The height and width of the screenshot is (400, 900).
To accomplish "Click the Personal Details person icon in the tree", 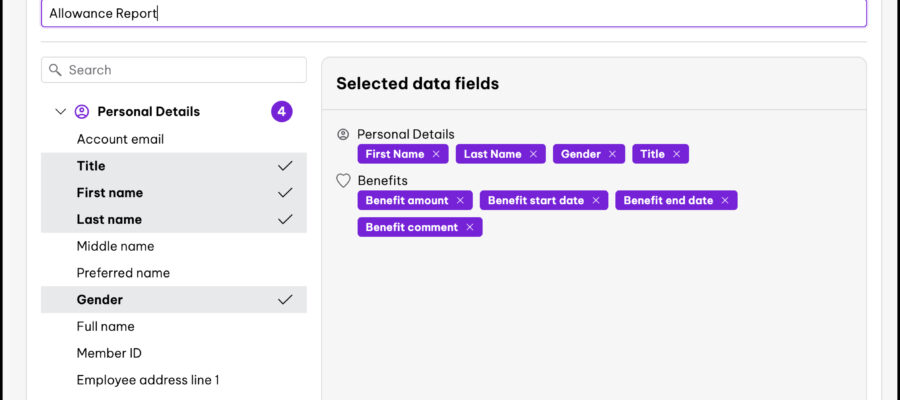I will tap(82, 111).
